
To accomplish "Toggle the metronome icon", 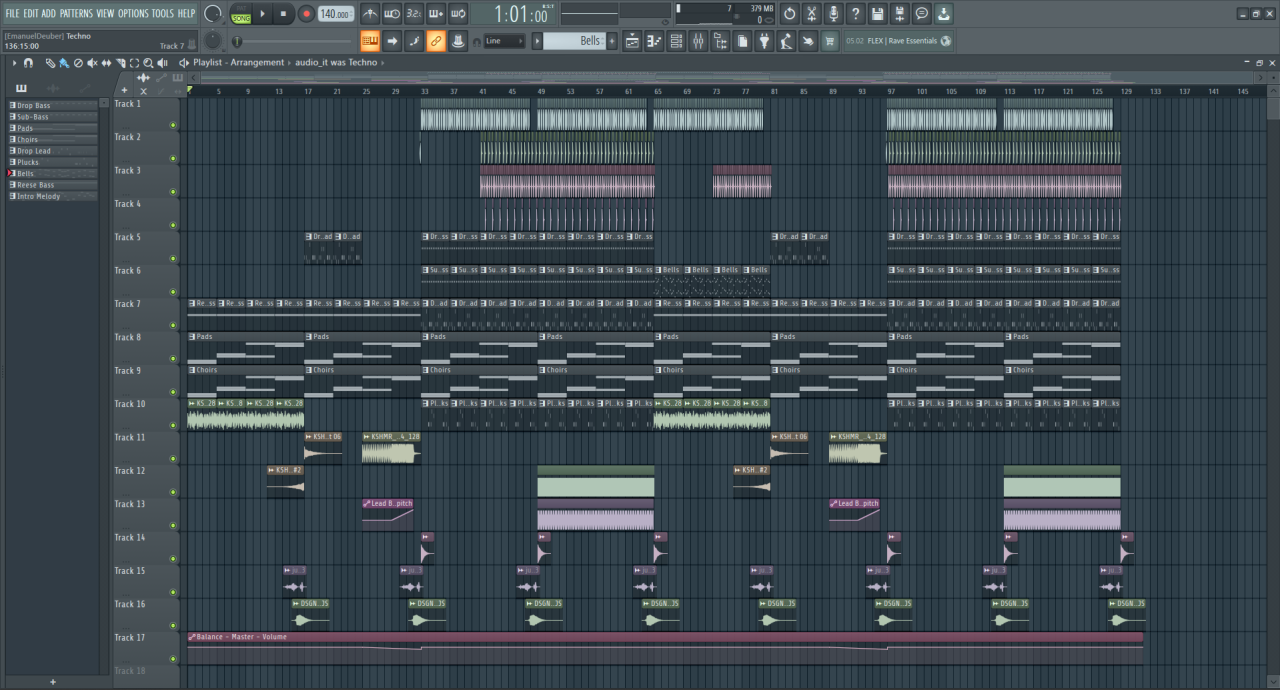I will tap(370, 14).
